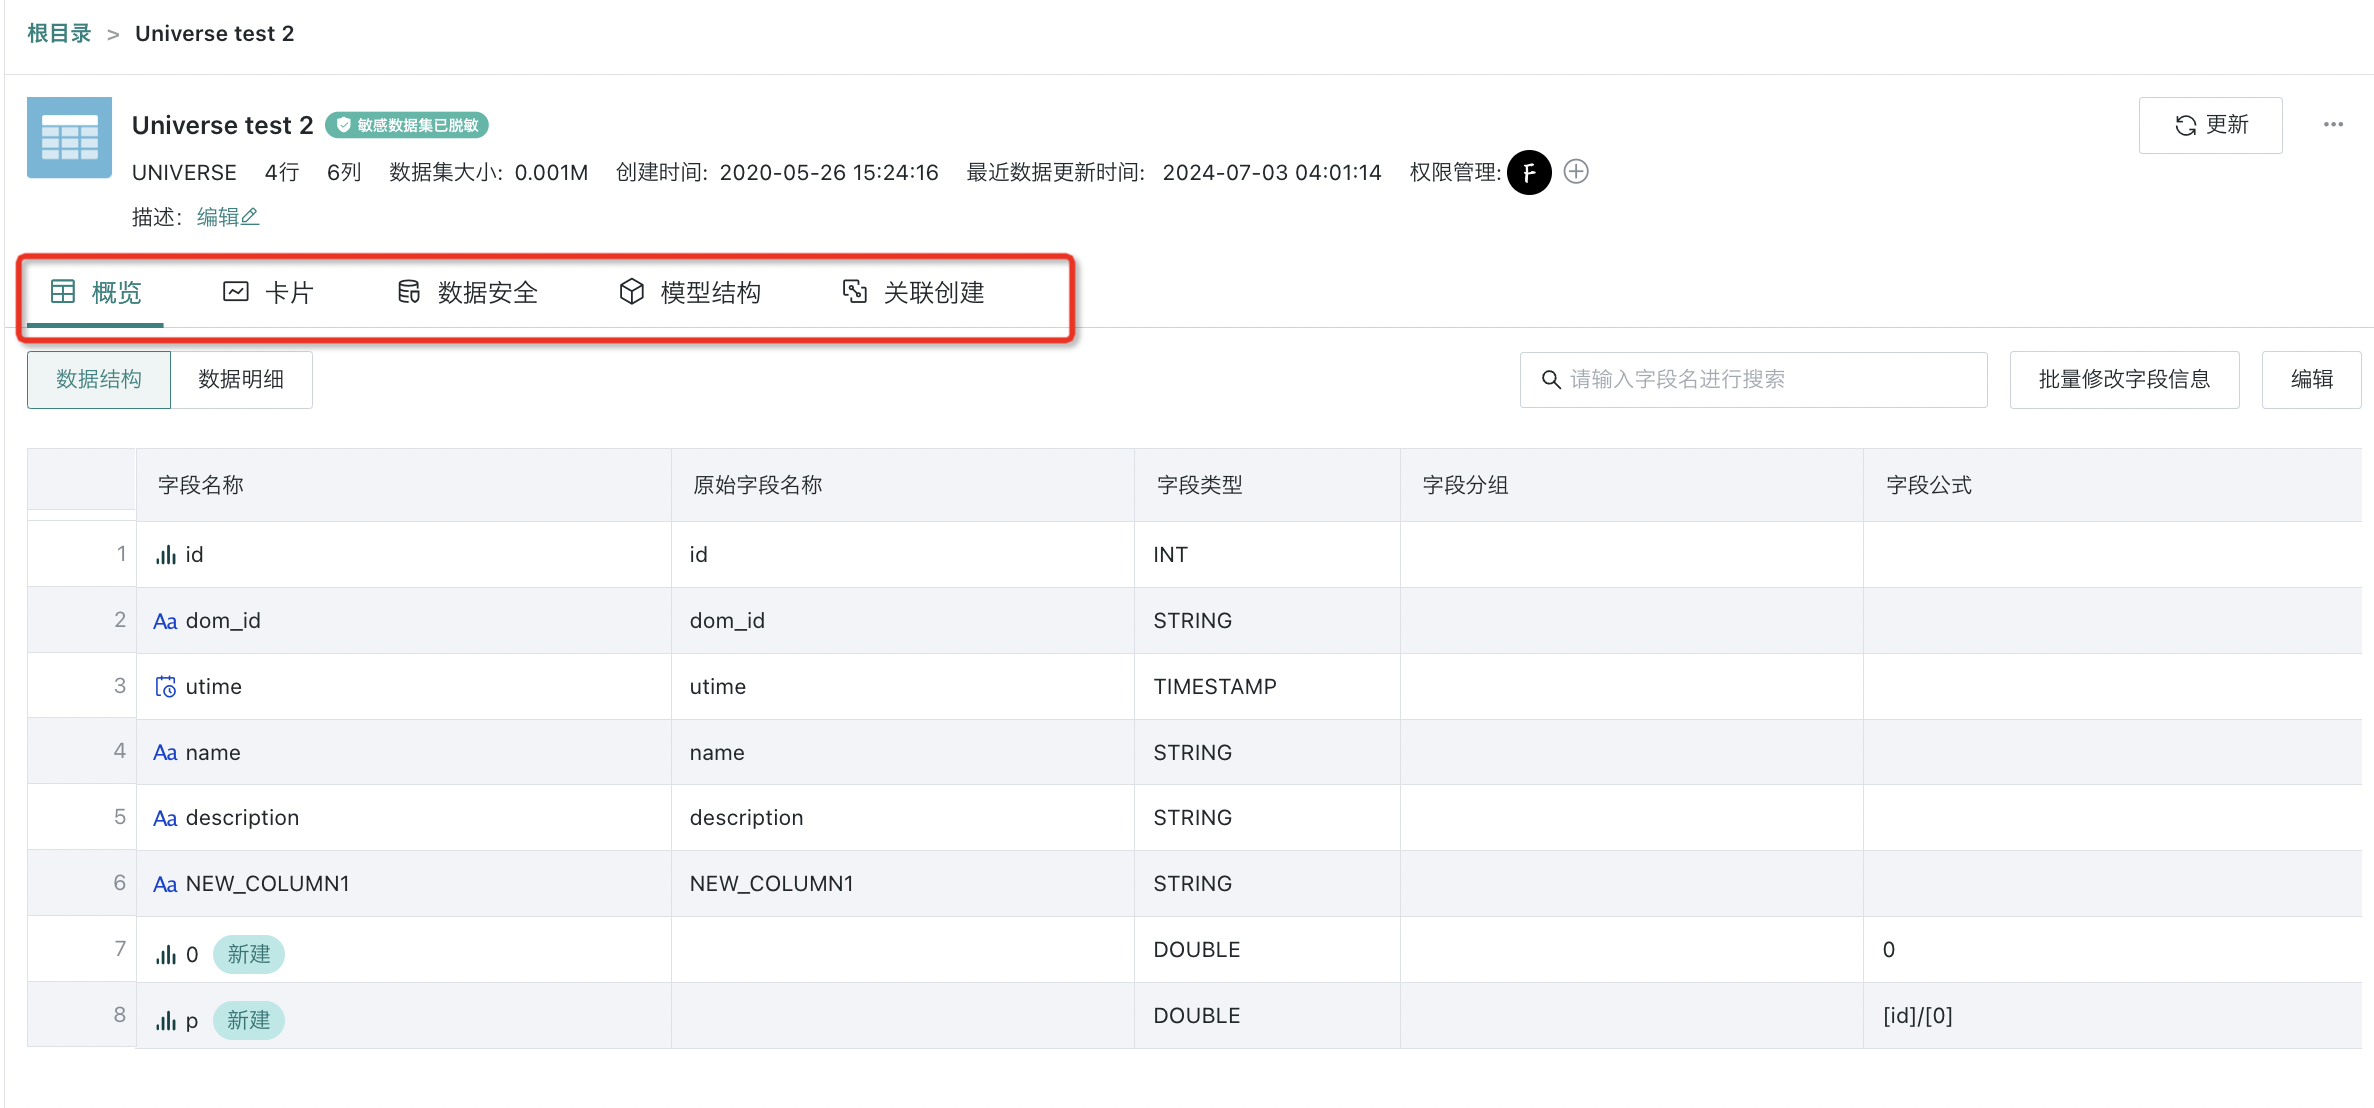
Task: Click the black F user avatar
Action: point(1529,173)
